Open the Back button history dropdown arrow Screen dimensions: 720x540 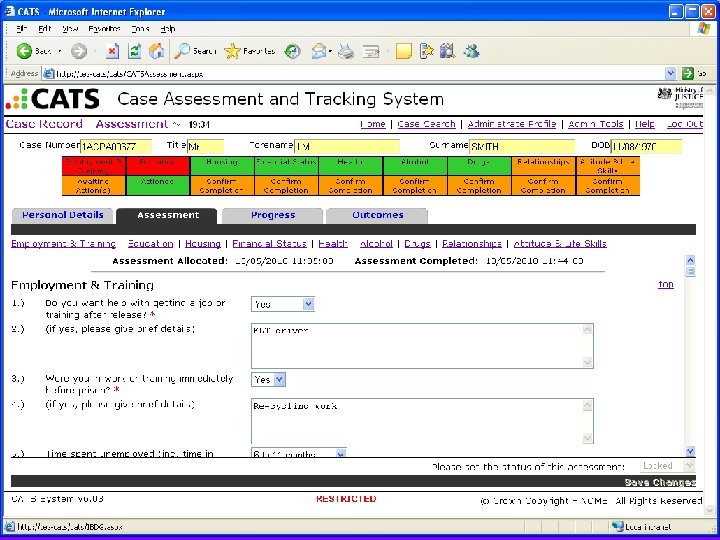pos(60,51)
